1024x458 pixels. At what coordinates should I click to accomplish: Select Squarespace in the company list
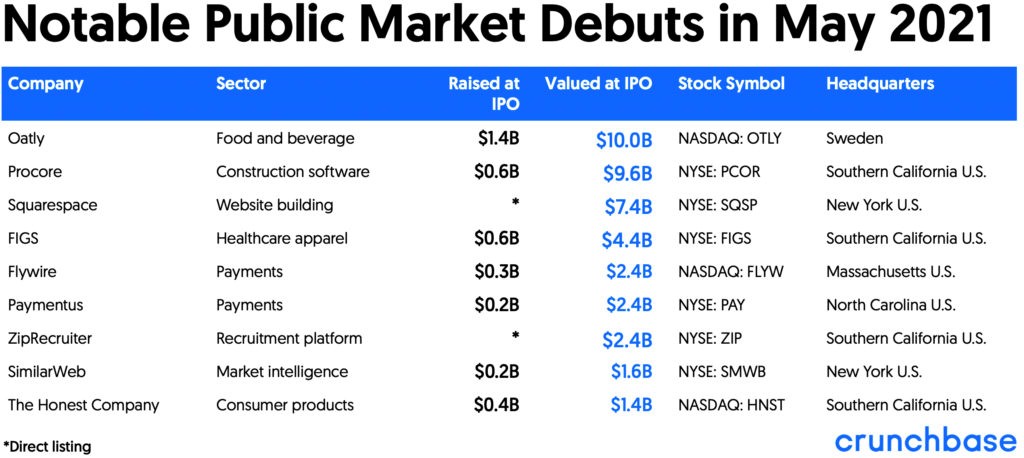click(52, 205)
